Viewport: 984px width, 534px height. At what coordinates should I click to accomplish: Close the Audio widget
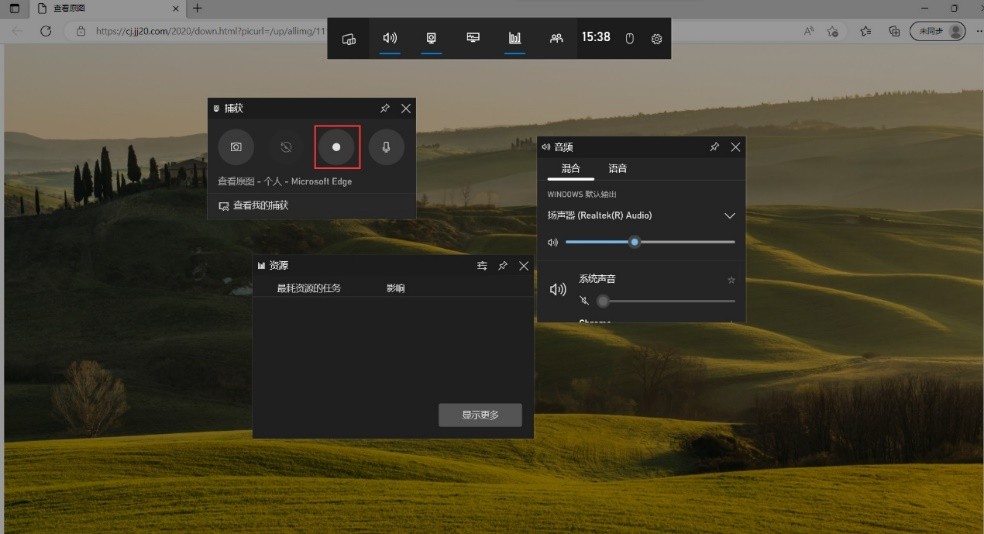pyautogui.click(x=735, y=147)
